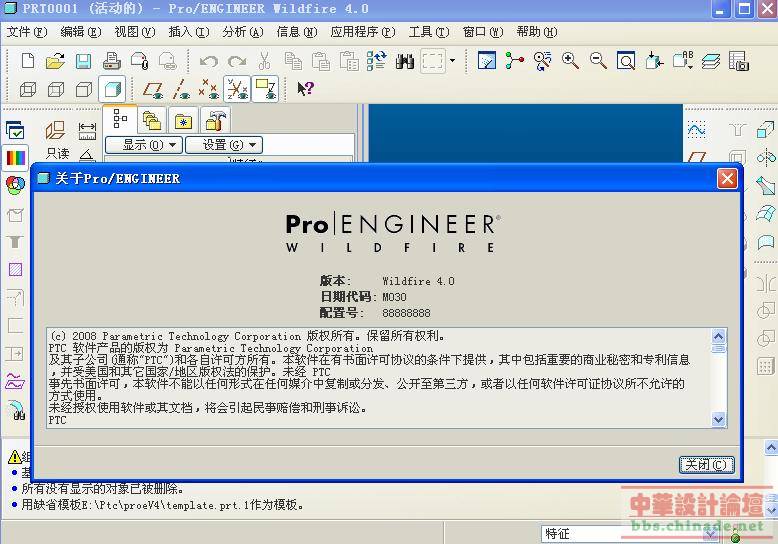Click the model display checklist icon
Viewport: 778px width, 544px height.
click(15, 131)
